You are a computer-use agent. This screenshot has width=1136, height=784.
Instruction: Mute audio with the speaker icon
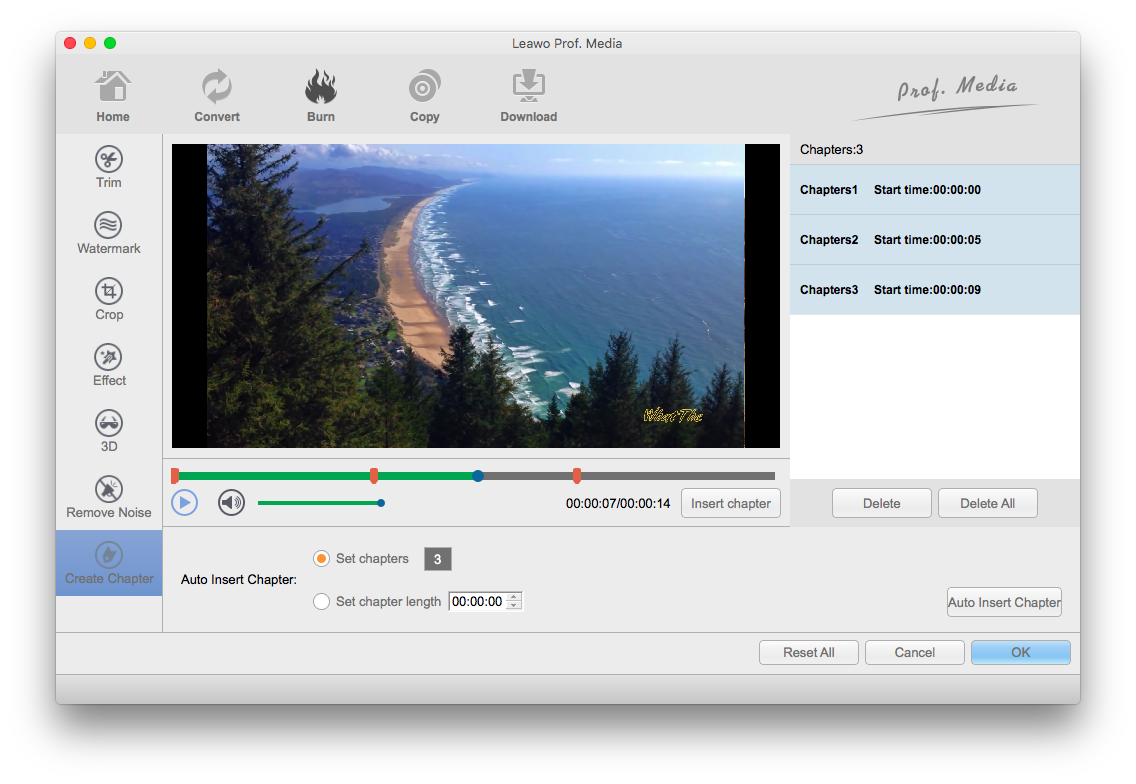tap(231, 503)
